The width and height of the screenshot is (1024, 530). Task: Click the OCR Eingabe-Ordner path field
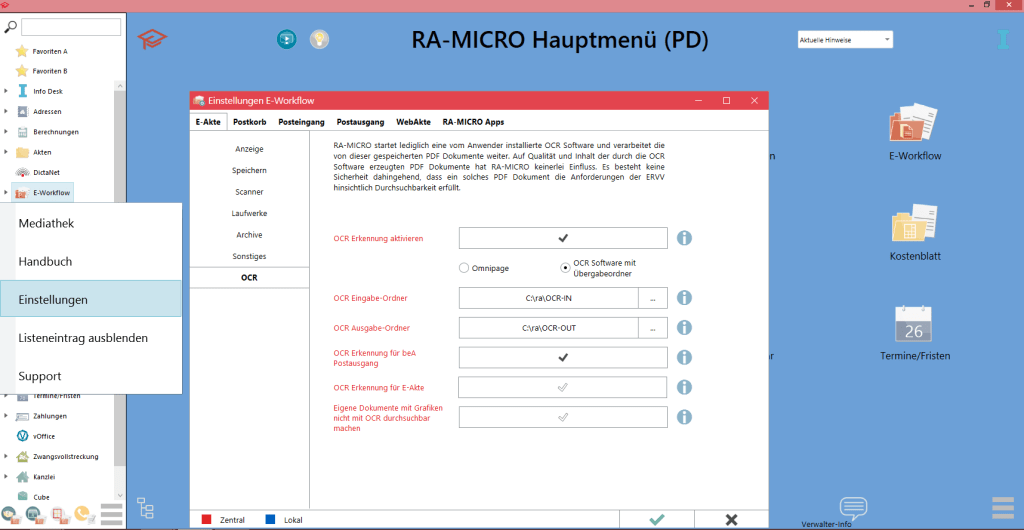click(x=549, y=298)
